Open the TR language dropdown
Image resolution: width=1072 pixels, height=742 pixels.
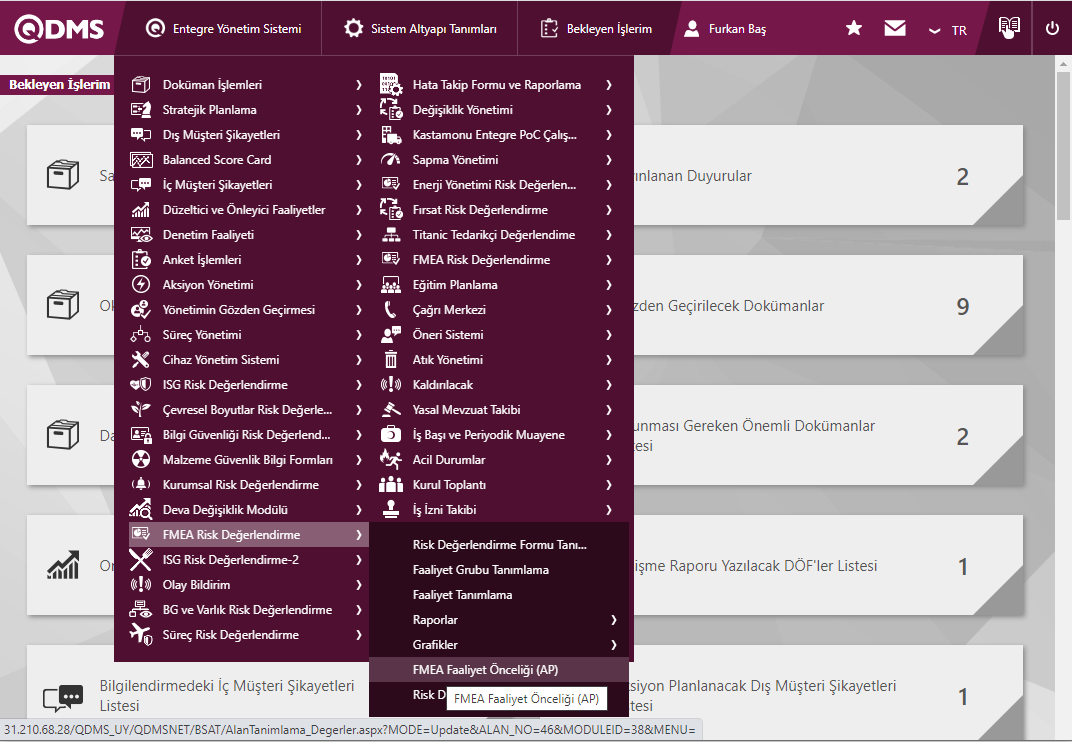(x=948, y=30)
